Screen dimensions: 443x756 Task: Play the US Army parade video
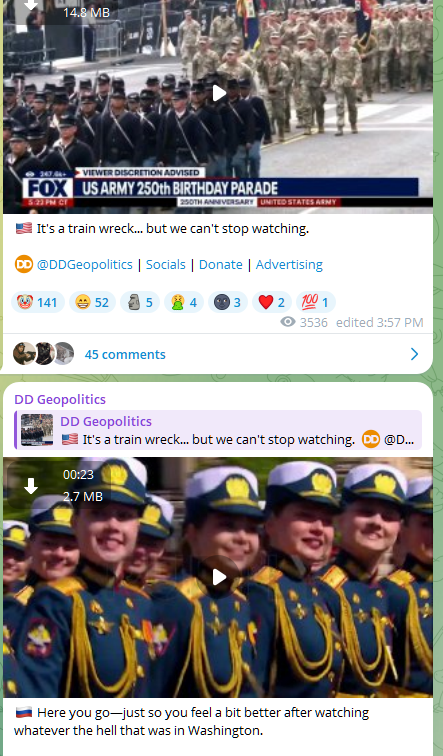[219, 93]
